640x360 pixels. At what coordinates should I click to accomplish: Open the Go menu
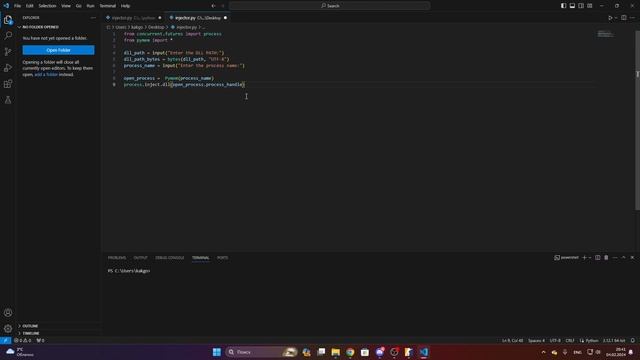click(79, 6)
